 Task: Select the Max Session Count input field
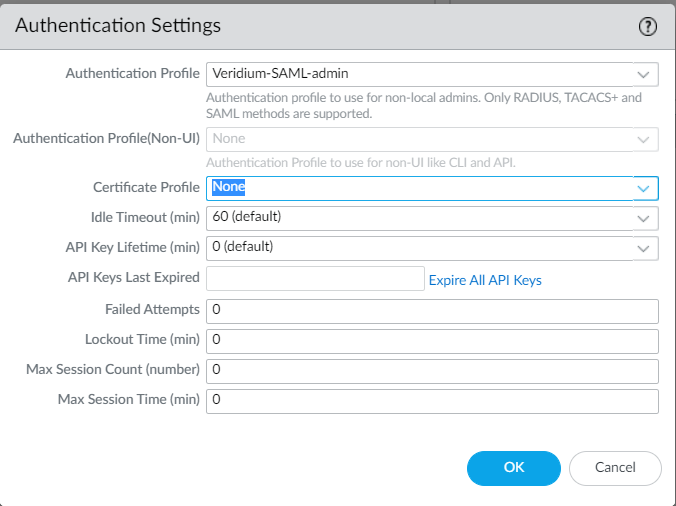pyautogui.click(x=432, y=371)
